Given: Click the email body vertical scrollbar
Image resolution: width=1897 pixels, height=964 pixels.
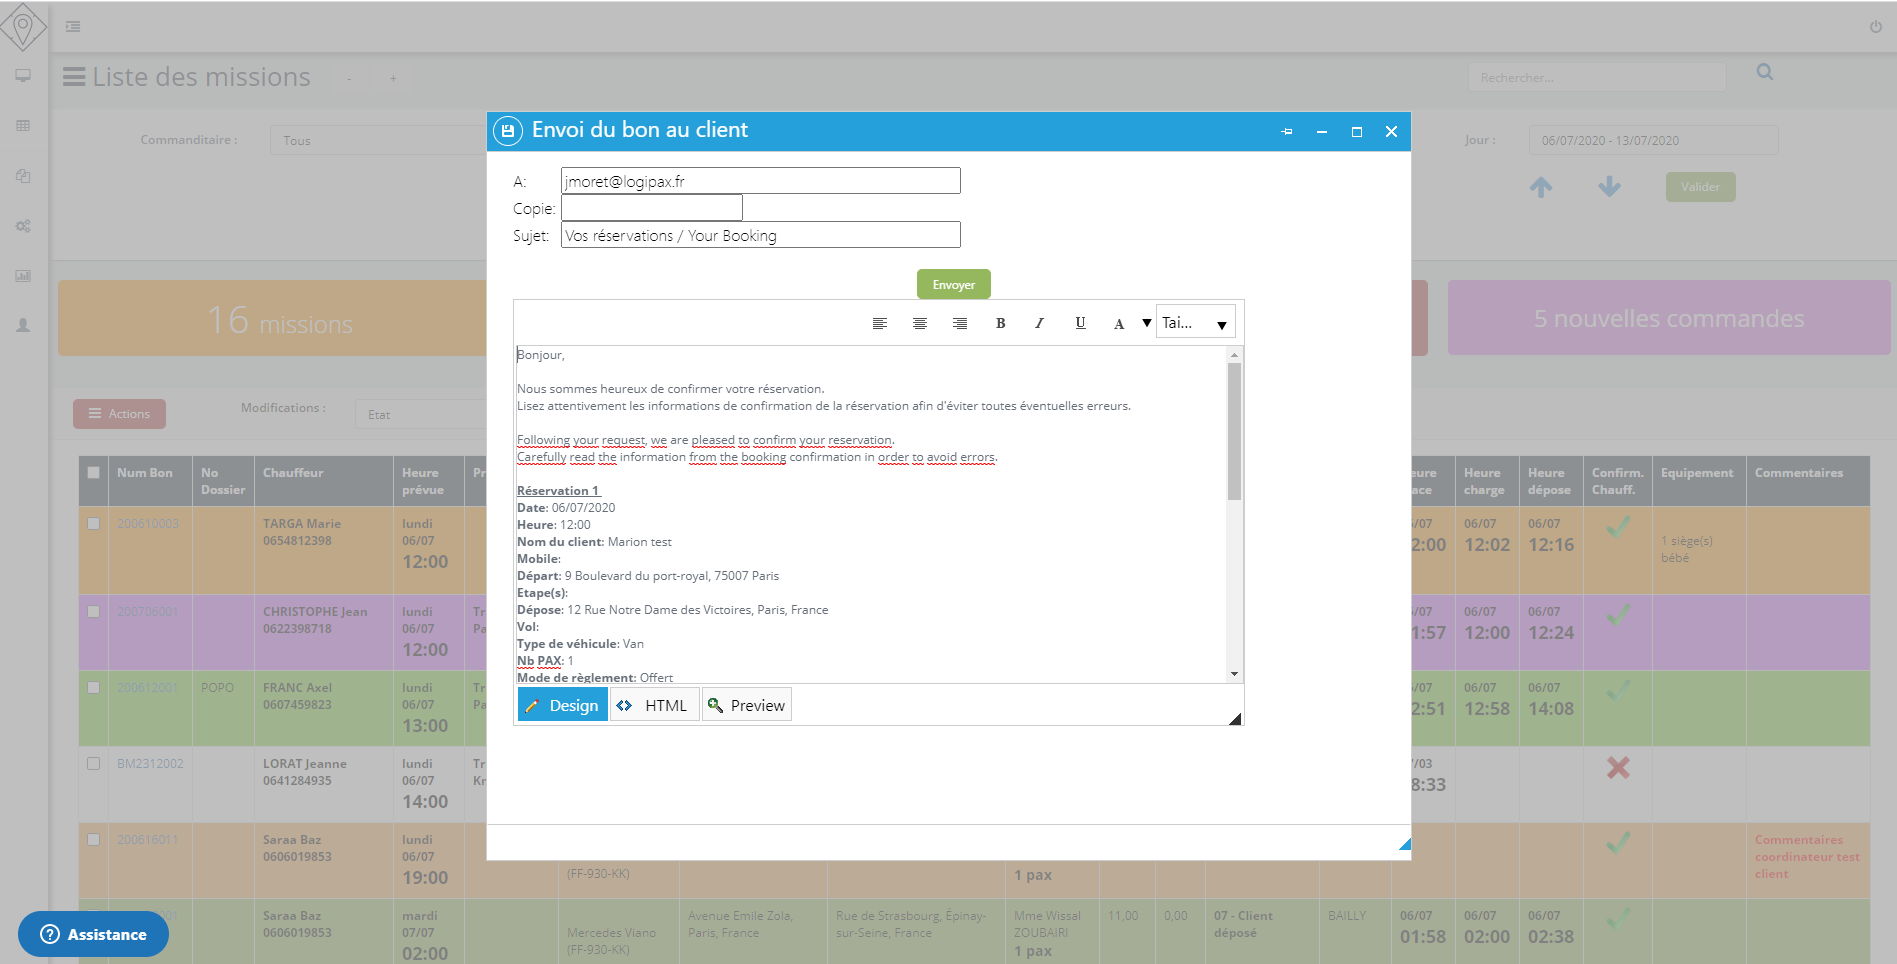Looking at the screenshot, I should coord(1234,430).
